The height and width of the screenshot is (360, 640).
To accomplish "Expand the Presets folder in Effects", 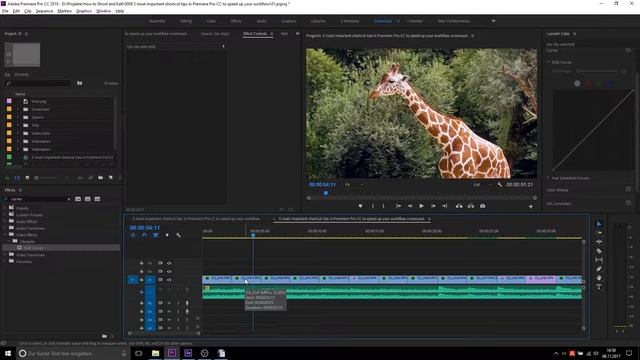I will pyautogui.click(x=5, y=208).
